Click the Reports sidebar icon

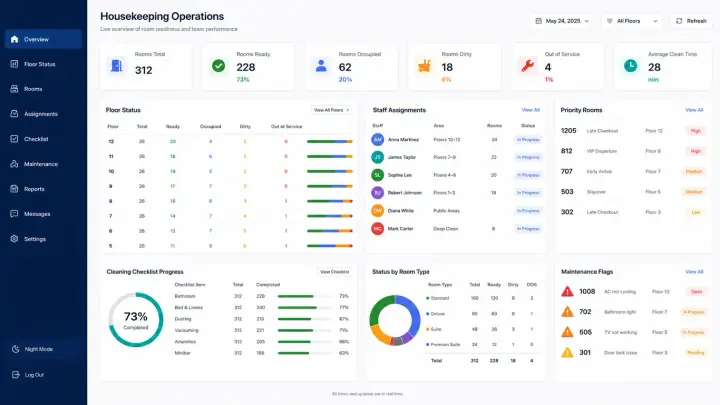[x=14, y=189]
